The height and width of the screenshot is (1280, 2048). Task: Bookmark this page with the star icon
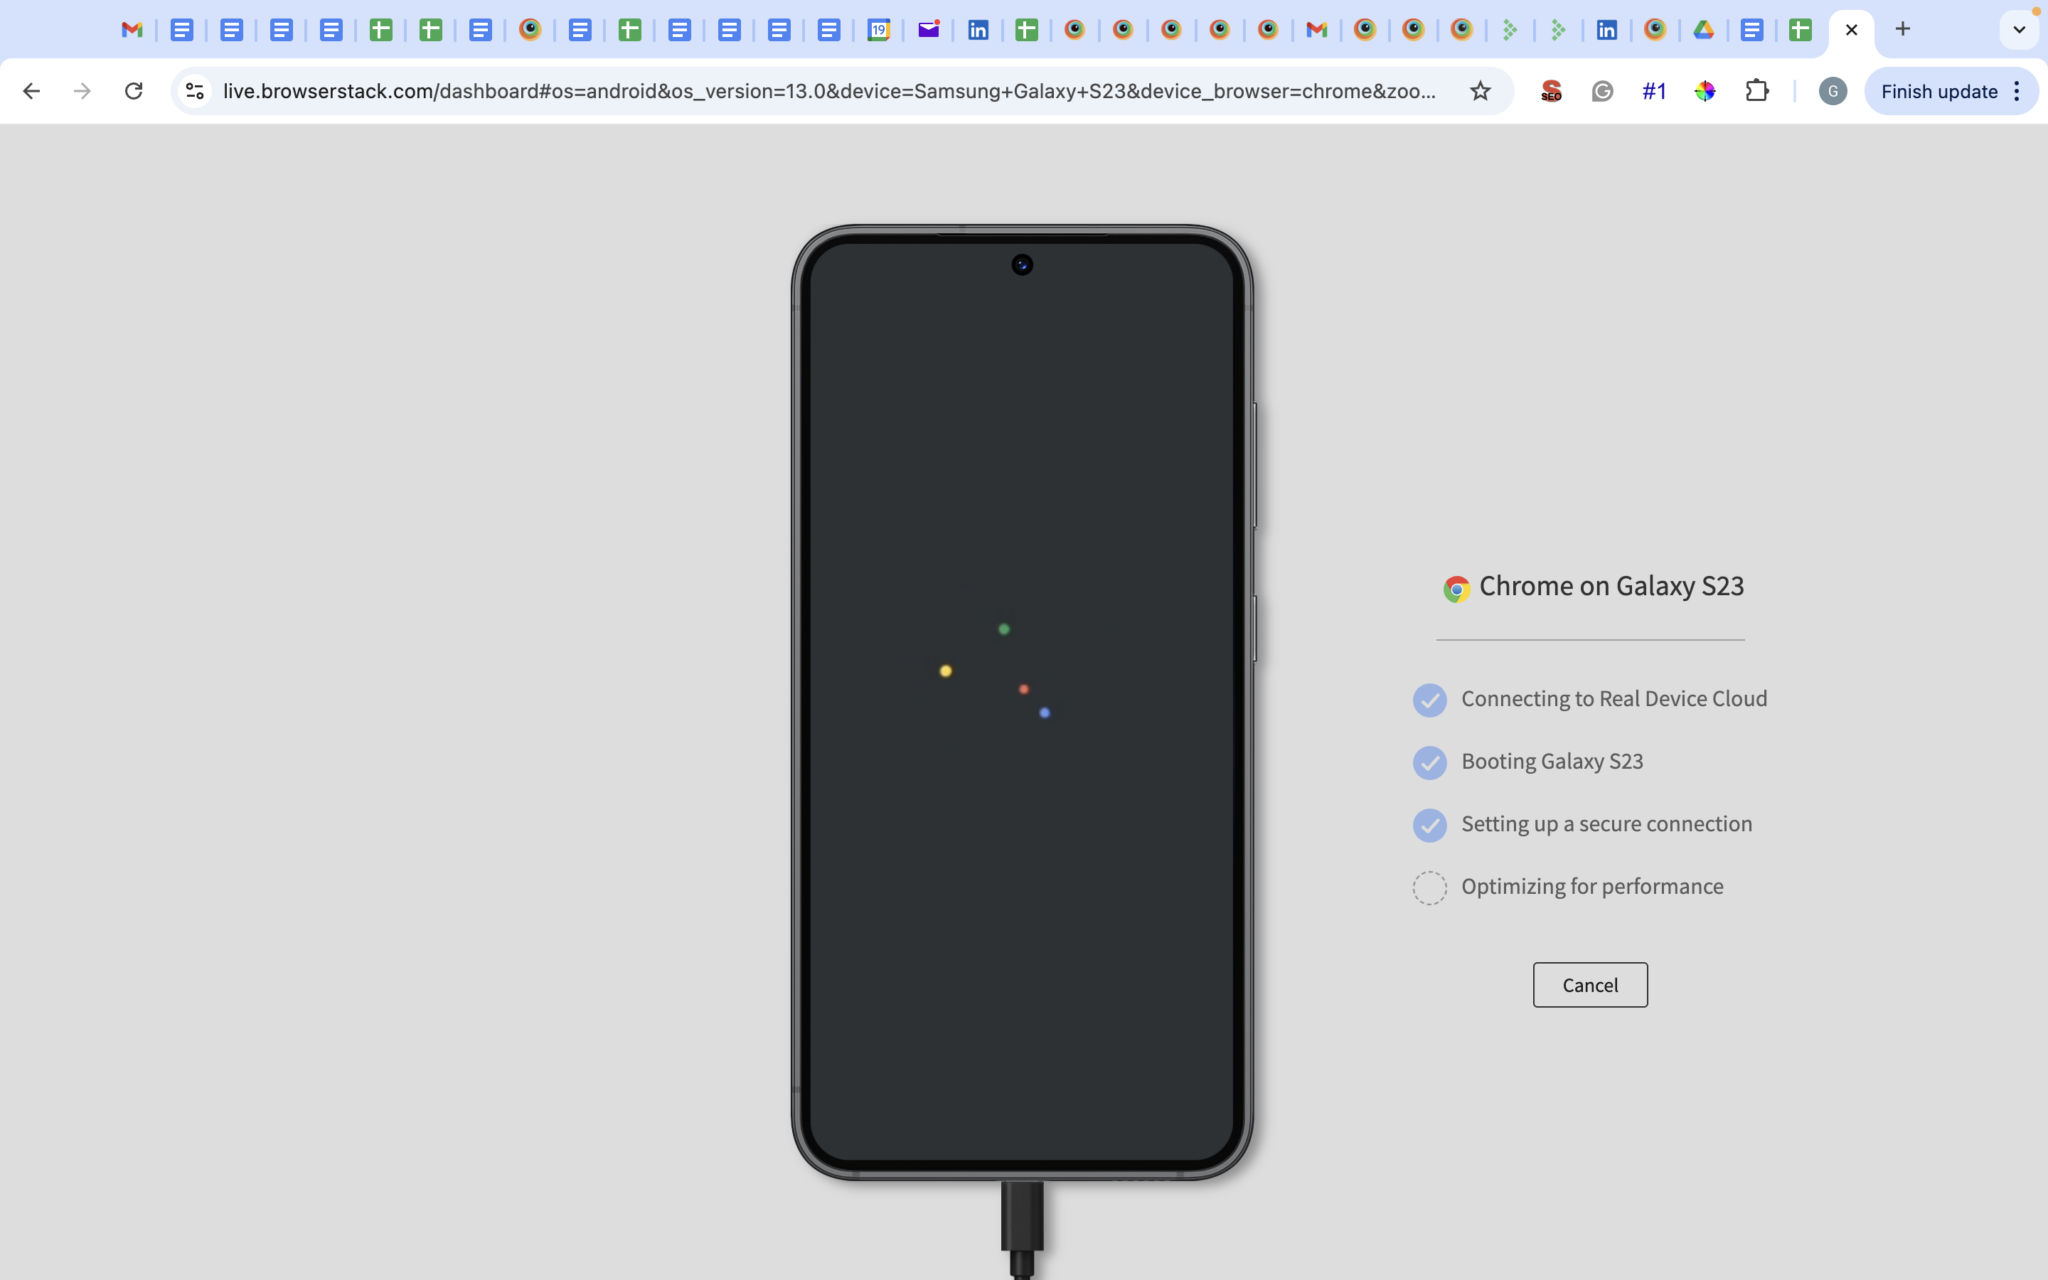click(x=1480, y=91)
